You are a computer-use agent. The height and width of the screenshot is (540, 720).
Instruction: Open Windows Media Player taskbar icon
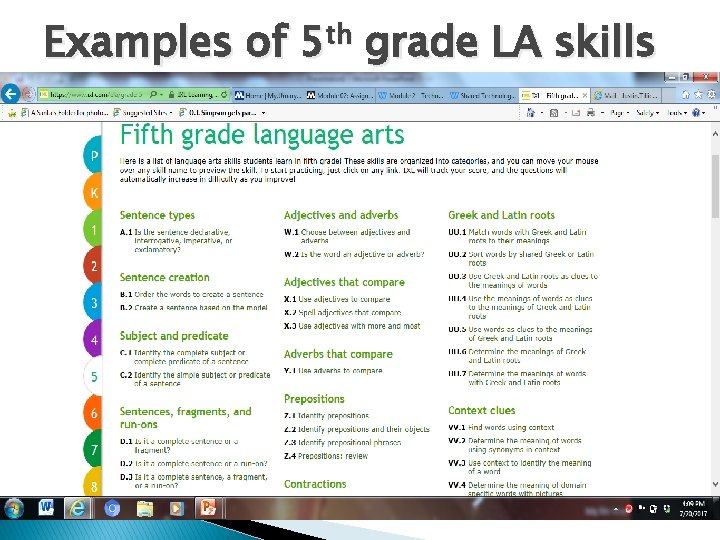click(176, 509)
